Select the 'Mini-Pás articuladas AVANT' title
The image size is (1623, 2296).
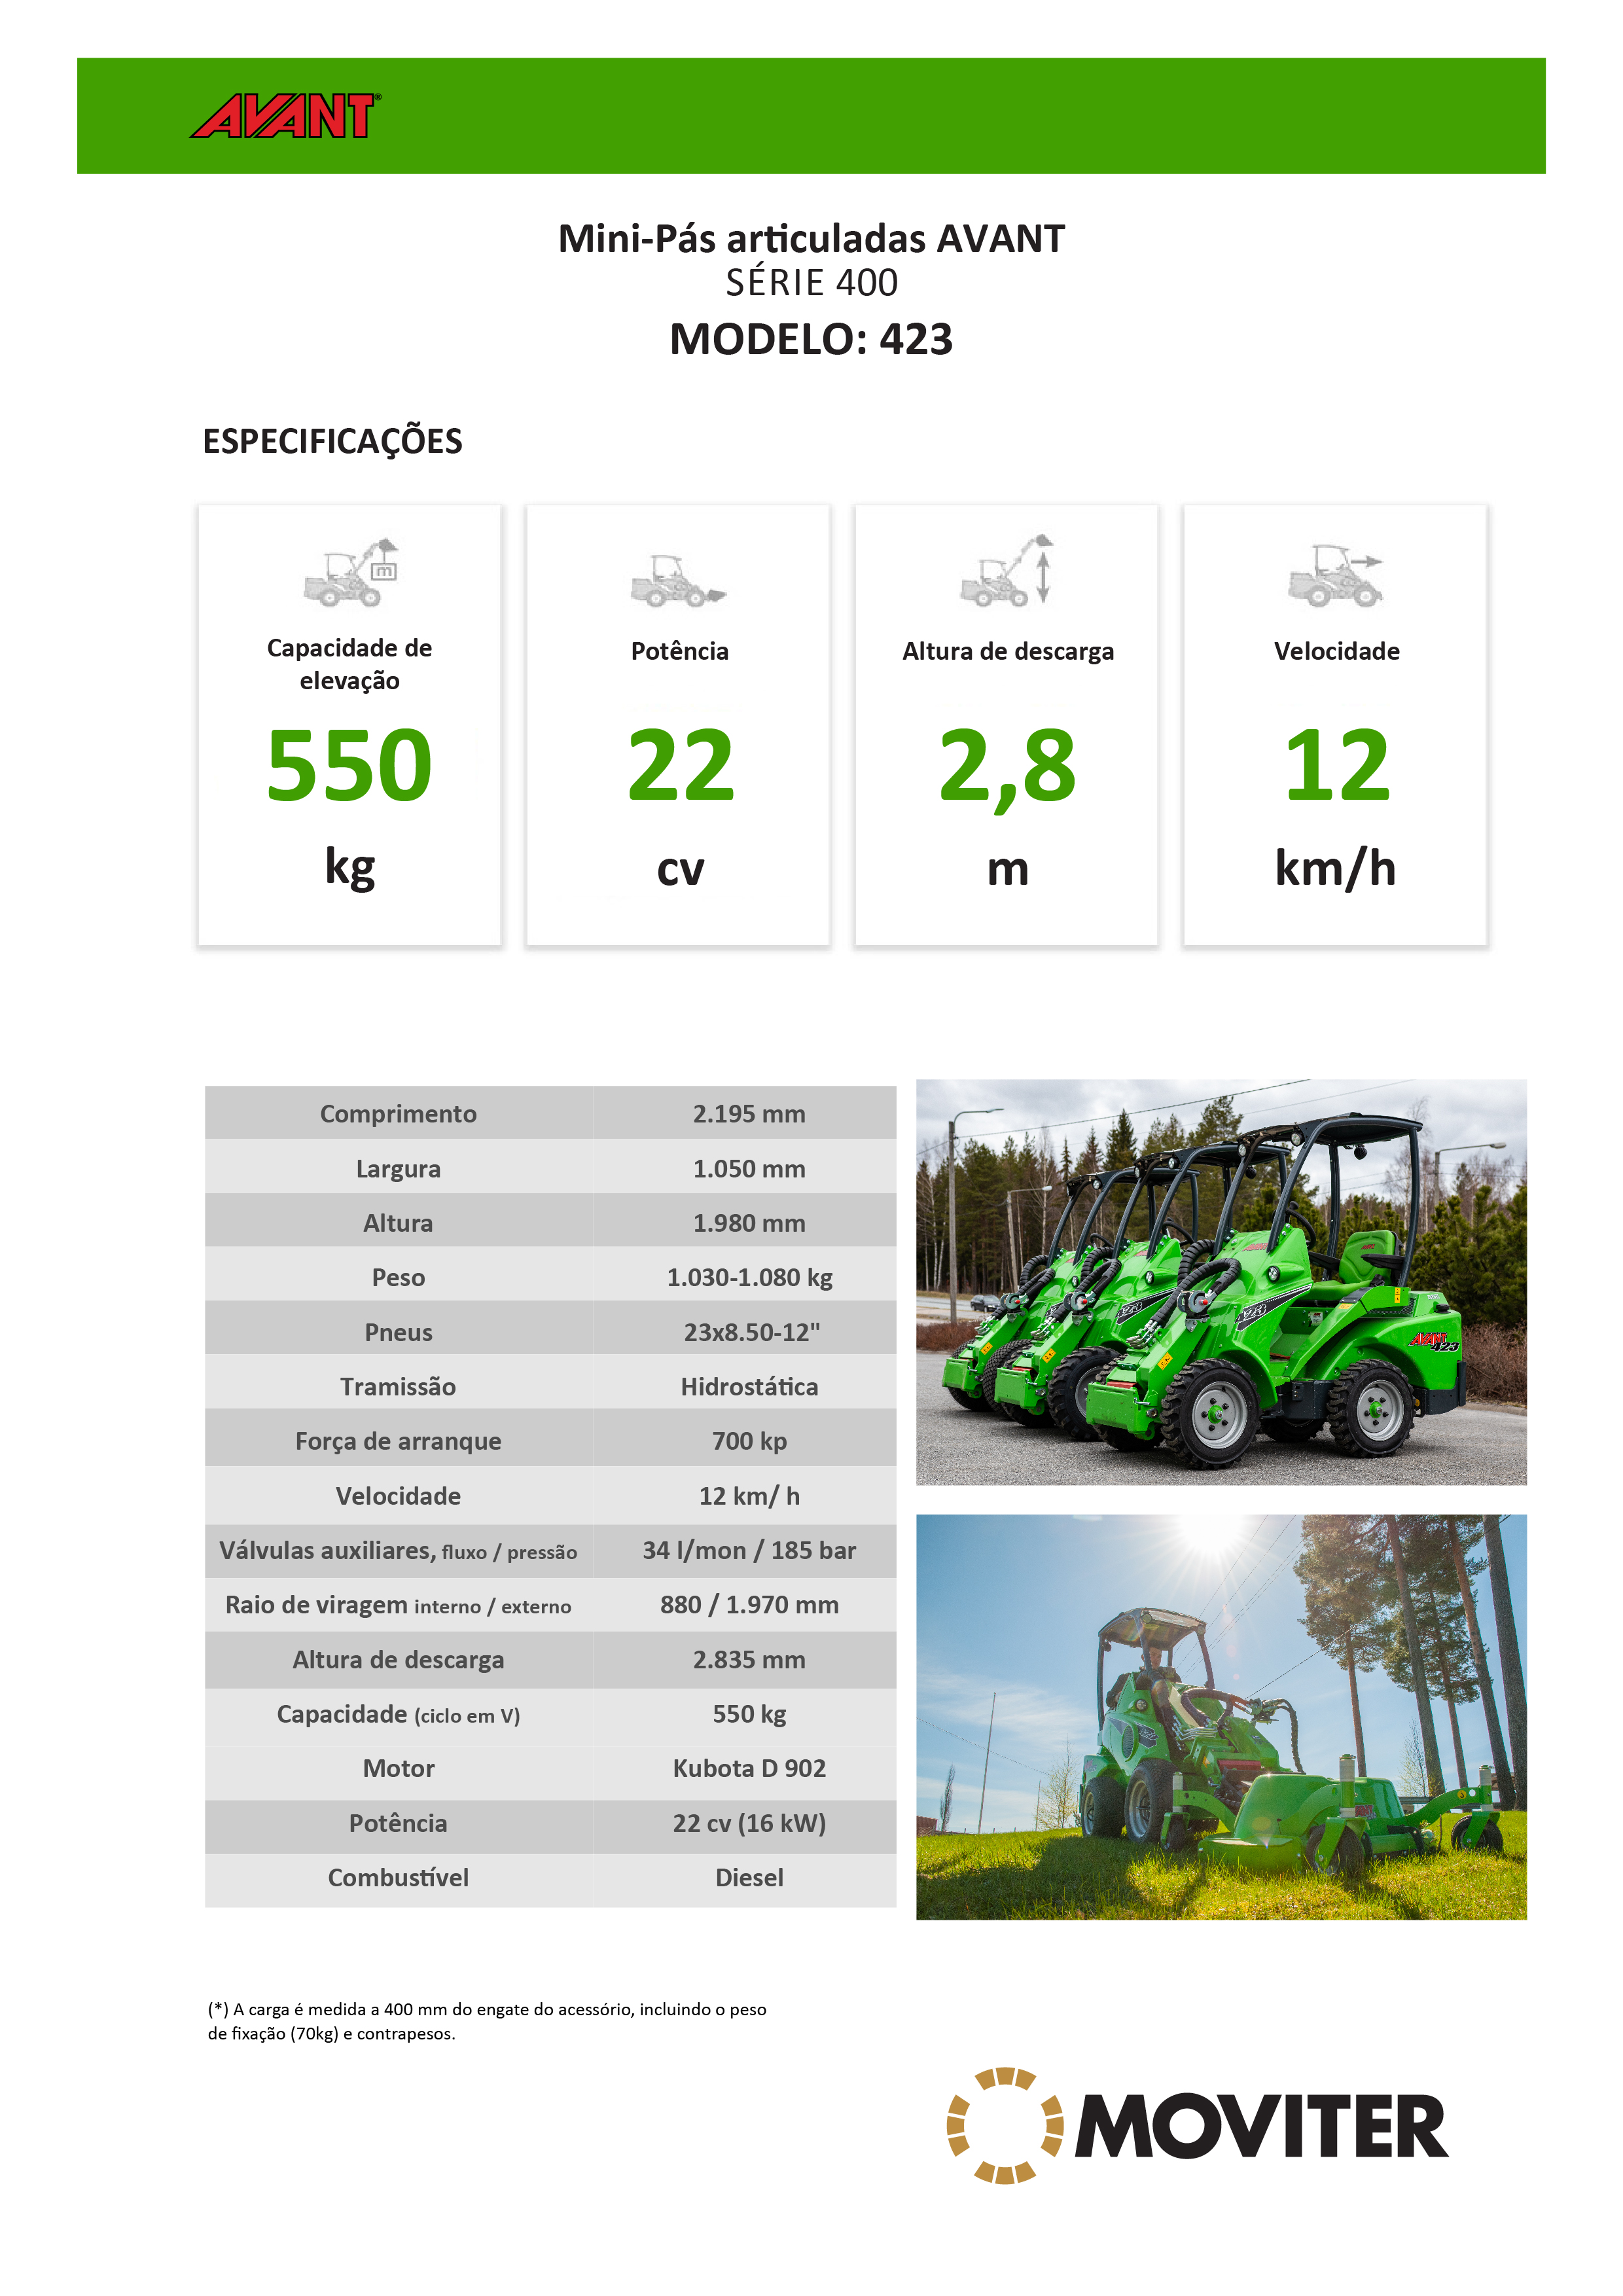(811, 239)
